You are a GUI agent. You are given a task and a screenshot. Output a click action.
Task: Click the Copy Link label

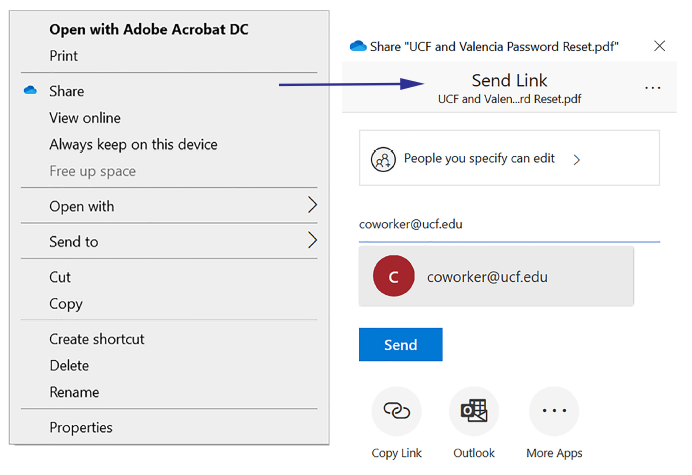pyautogui.click(x=396, y=453)
